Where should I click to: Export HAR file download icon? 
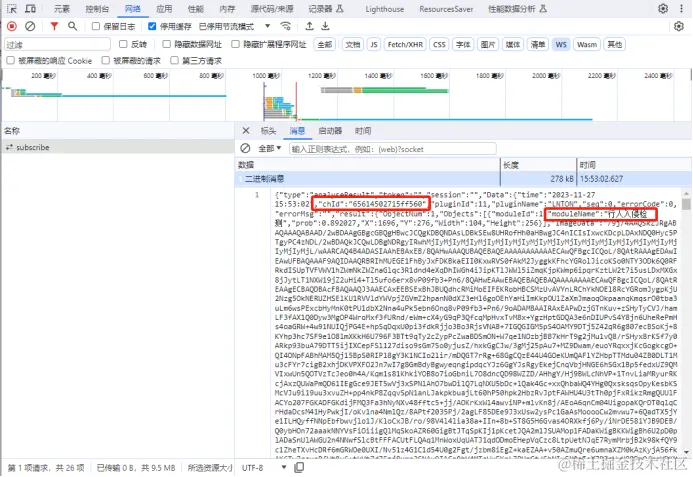pyautogui.click(x=325, y=27)
